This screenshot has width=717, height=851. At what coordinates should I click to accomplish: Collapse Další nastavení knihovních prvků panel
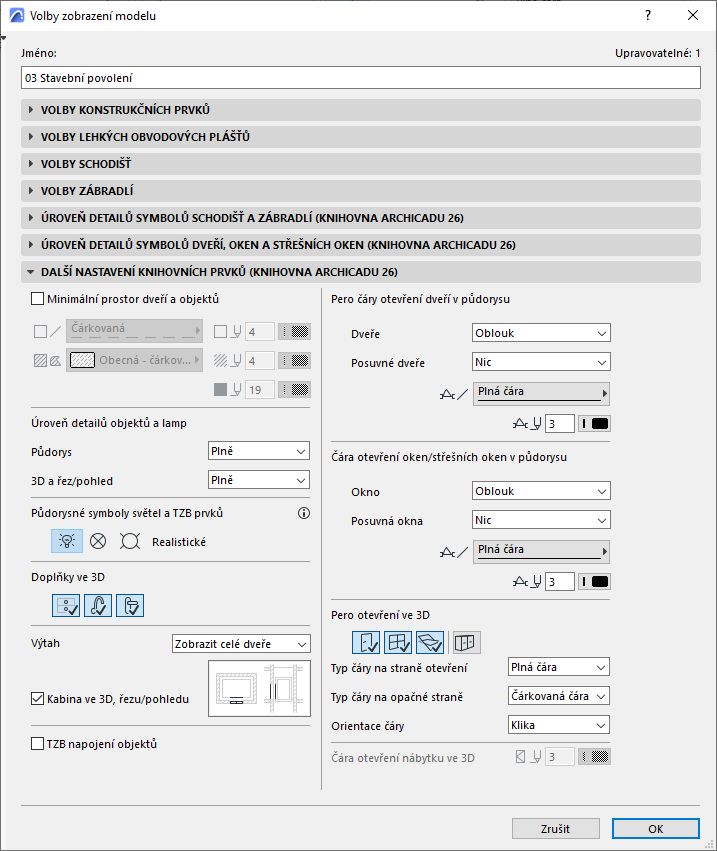tap(360, 272)
